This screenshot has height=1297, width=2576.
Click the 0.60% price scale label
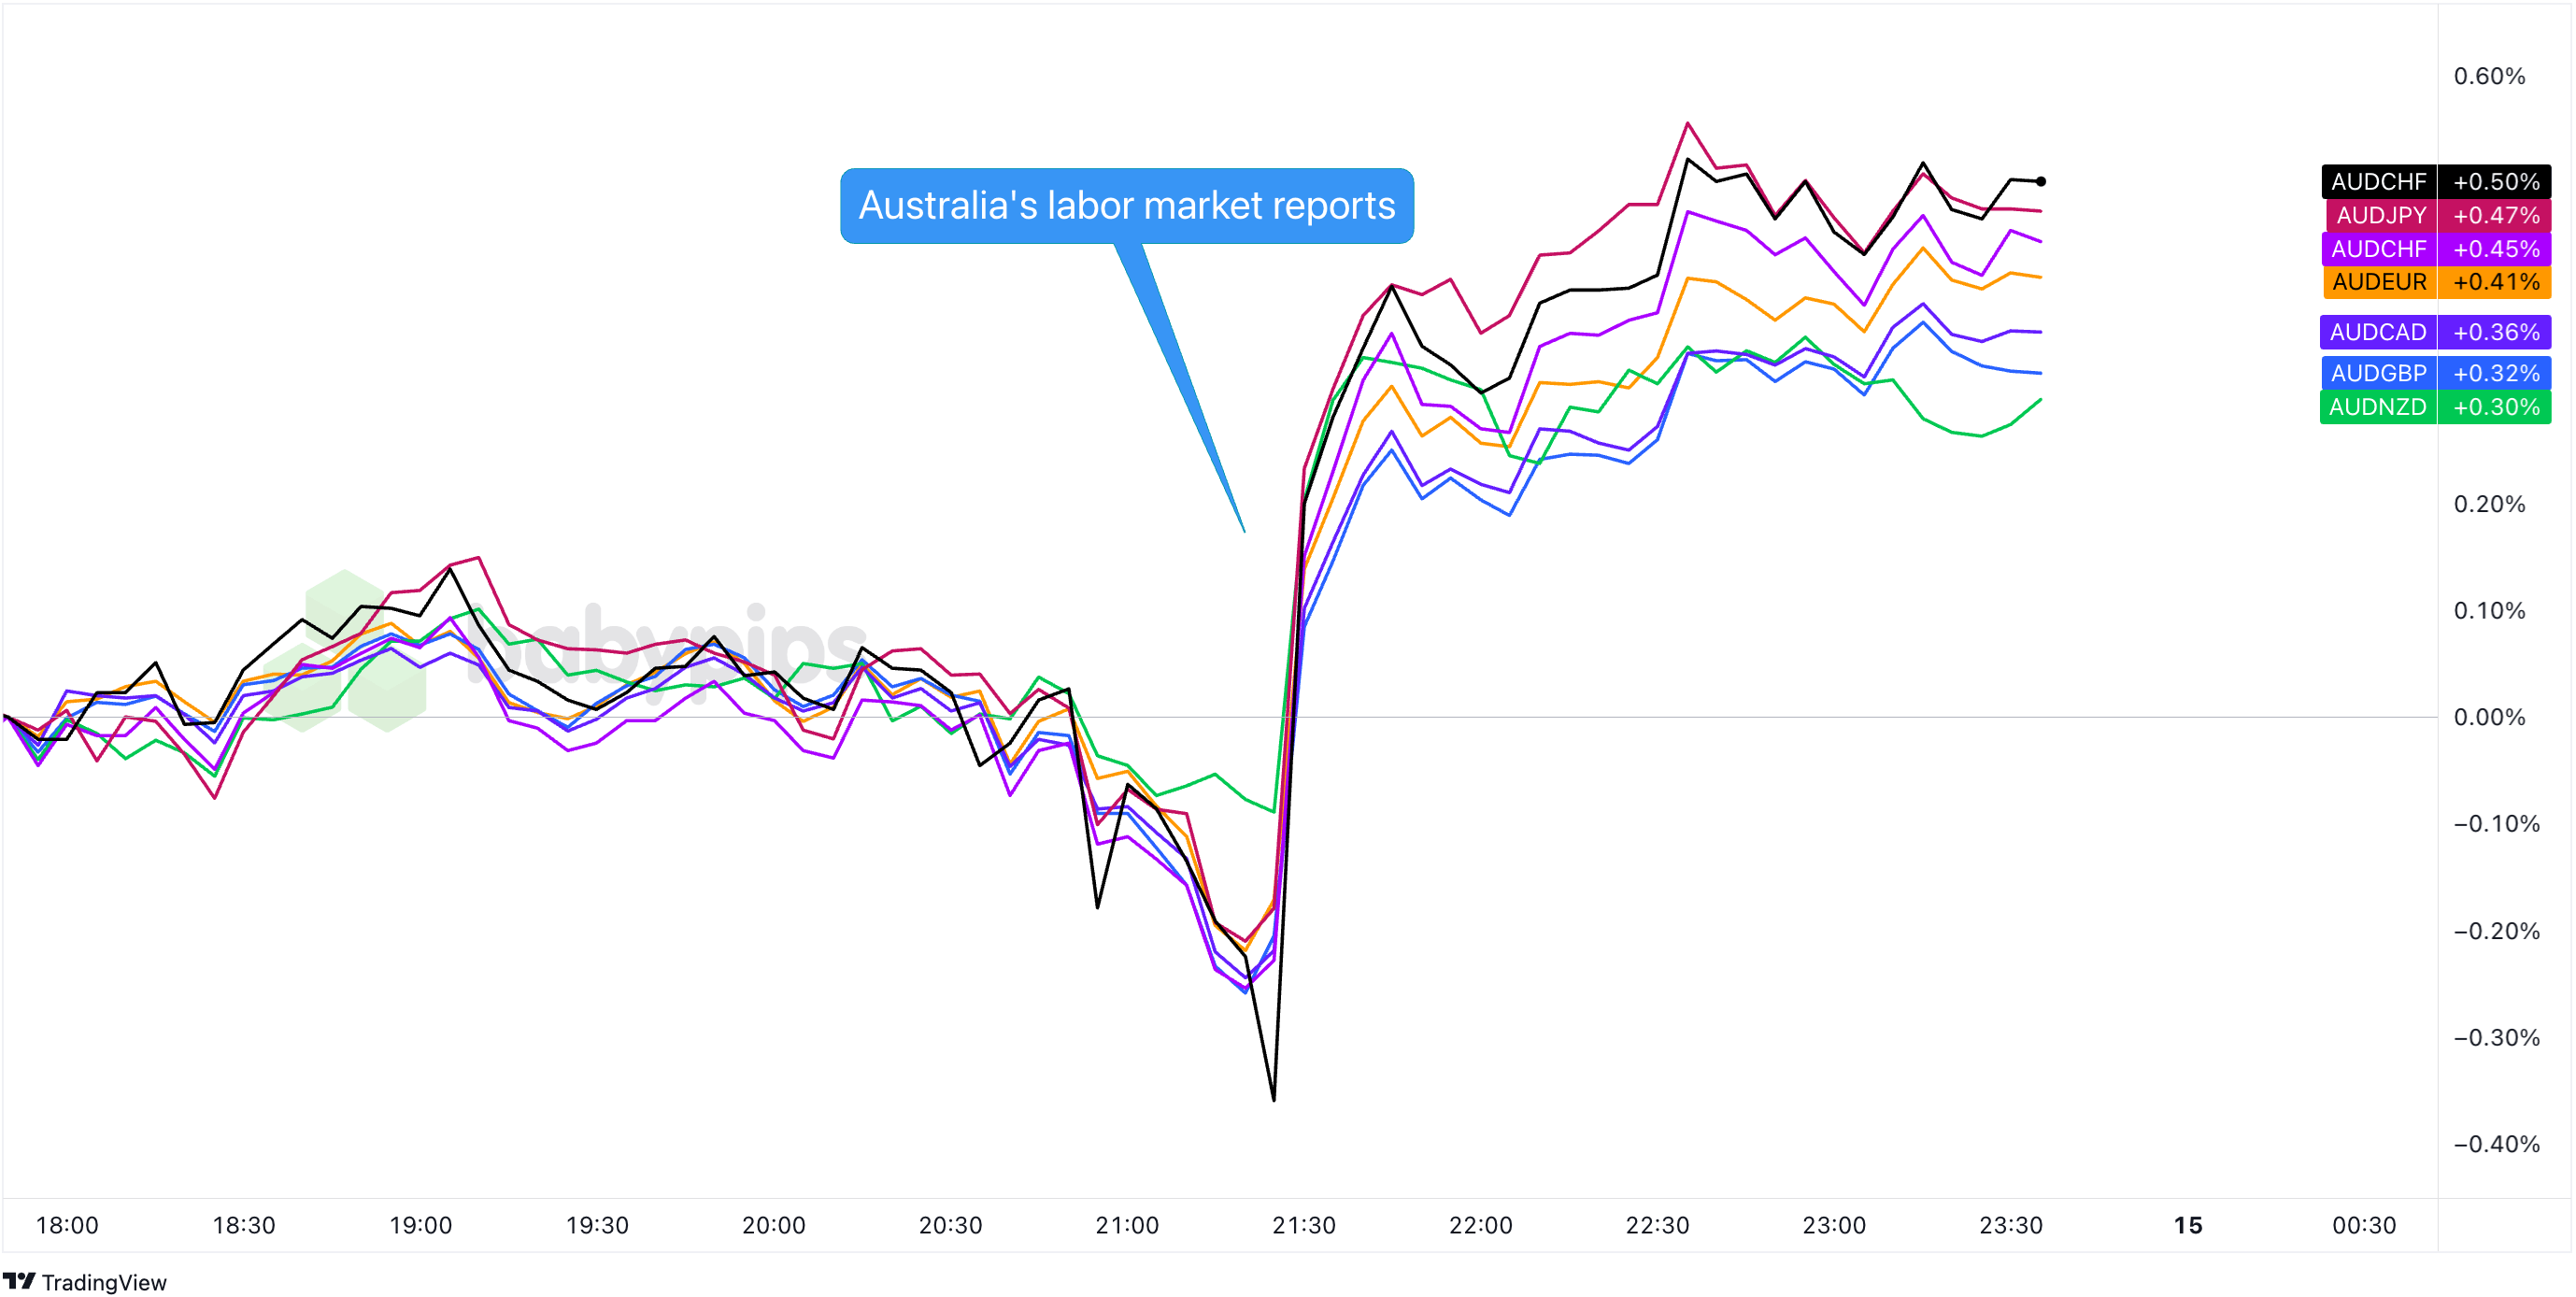[2490, 76]
